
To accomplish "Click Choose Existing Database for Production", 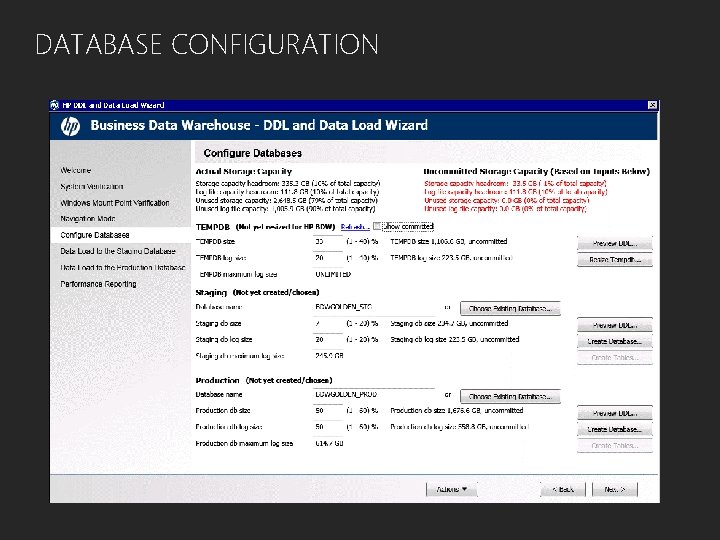I will (x=510, y=396).
